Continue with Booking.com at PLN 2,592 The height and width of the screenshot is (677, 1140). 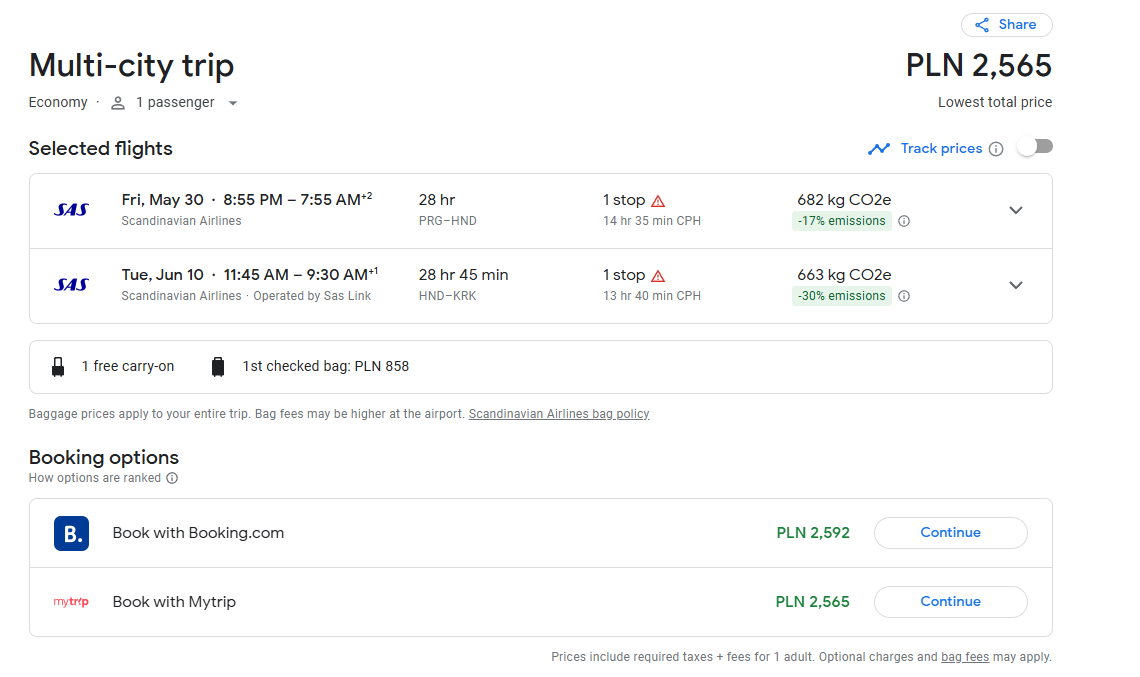[x=950, y=533]
